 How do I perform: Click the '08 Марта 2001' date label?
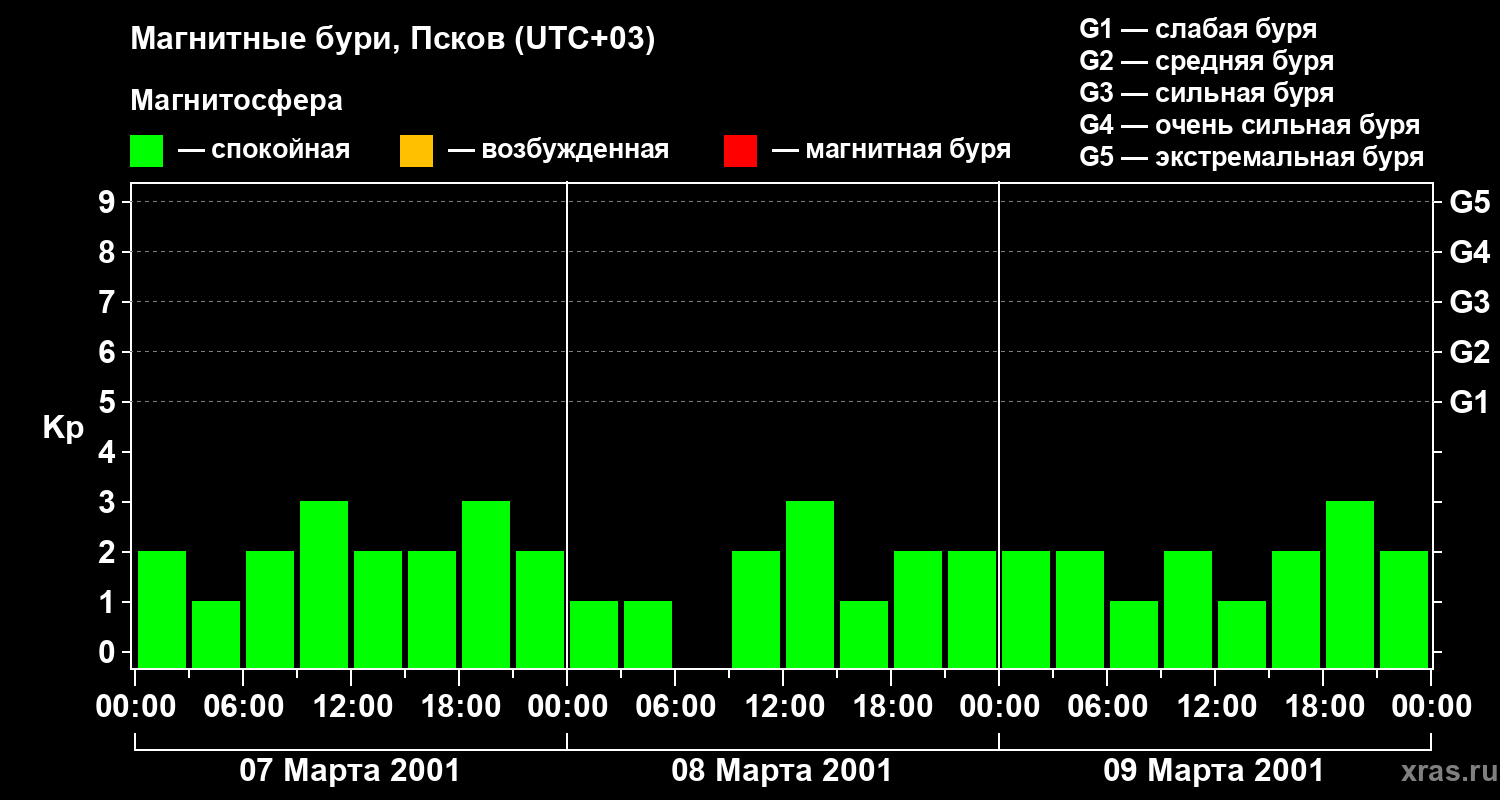pyautogui.click(x=782, y=771)
